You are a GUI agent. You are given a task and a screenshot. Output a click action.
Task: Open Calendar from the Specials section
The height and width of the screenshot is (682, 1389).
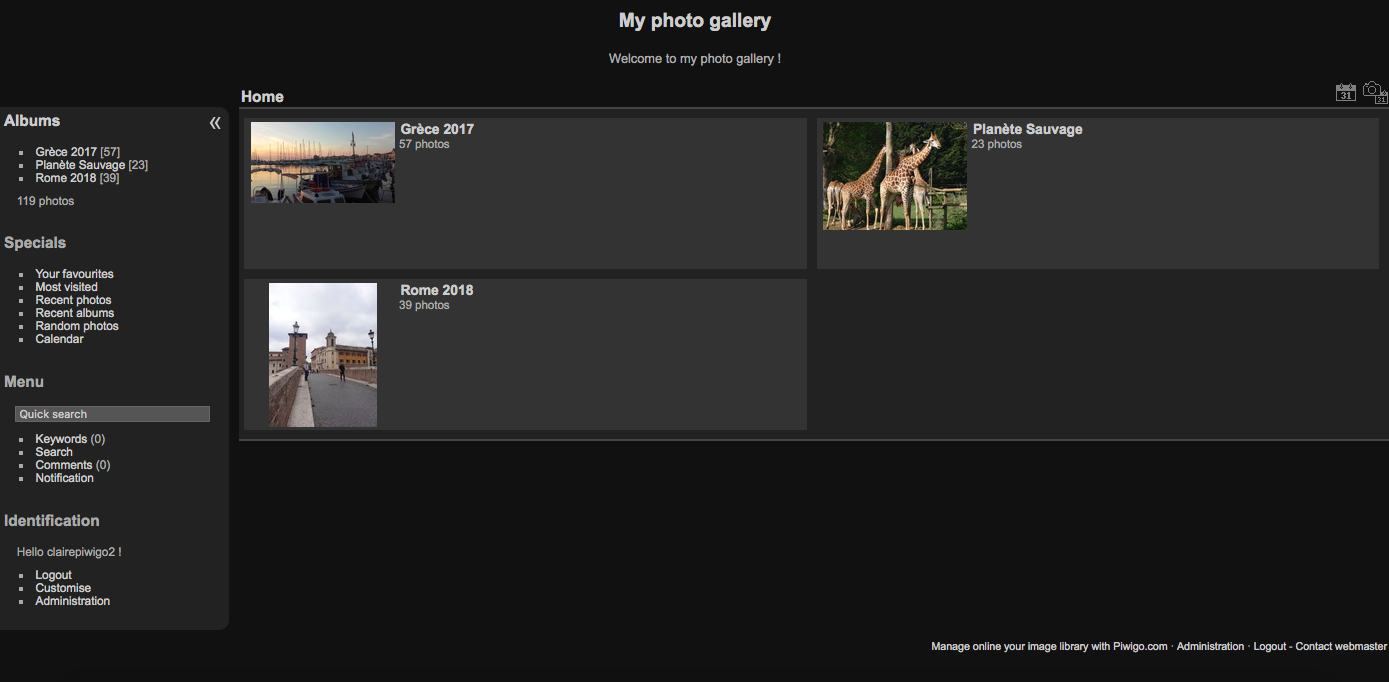[59, 338]
